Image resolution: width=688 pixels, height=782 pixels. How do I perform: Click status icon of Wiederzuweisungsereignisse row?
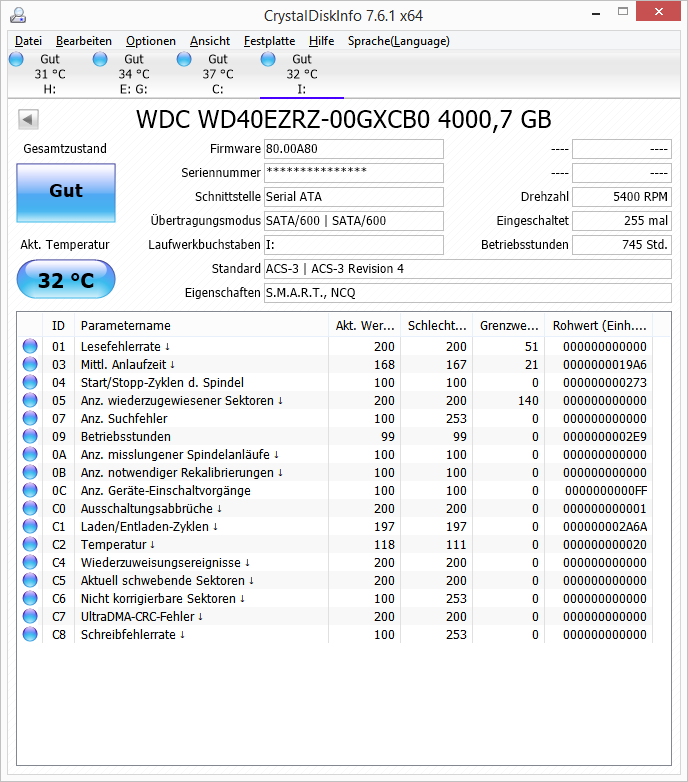(x=30, y=562)
